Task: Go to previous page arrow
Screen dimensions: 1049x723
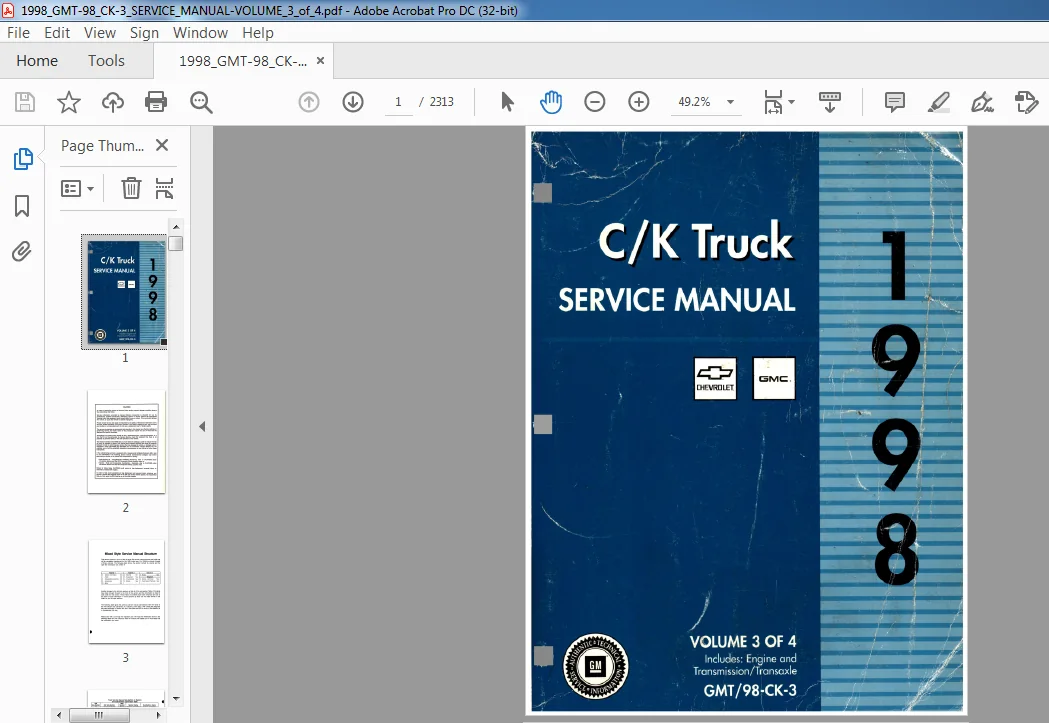Action: (308, 102)
